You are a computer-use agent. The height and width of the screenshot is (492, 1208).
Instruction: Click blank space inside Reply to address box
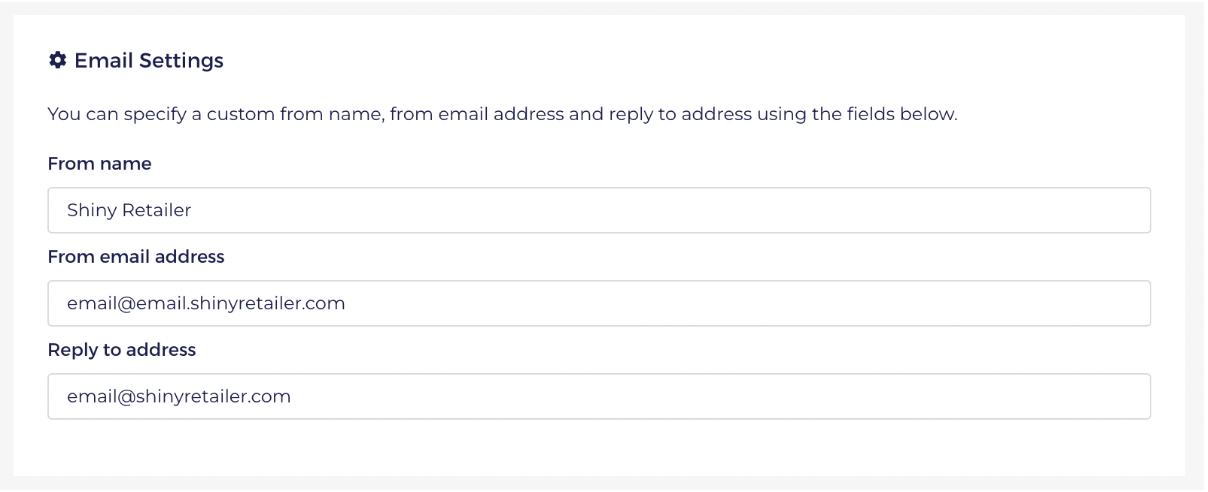pyautogui.click(x=720, y=396)
